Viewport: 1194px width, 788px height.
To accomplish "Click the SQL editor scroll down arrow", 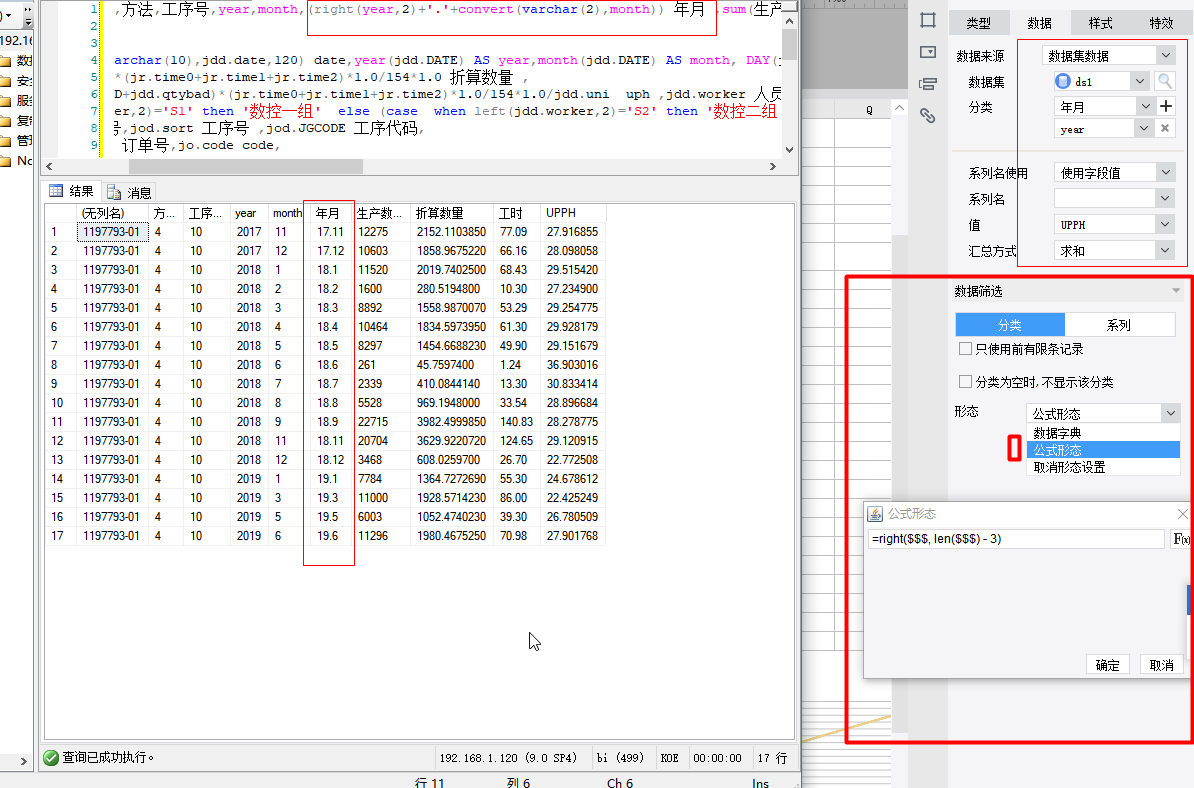I will (790, 149).
